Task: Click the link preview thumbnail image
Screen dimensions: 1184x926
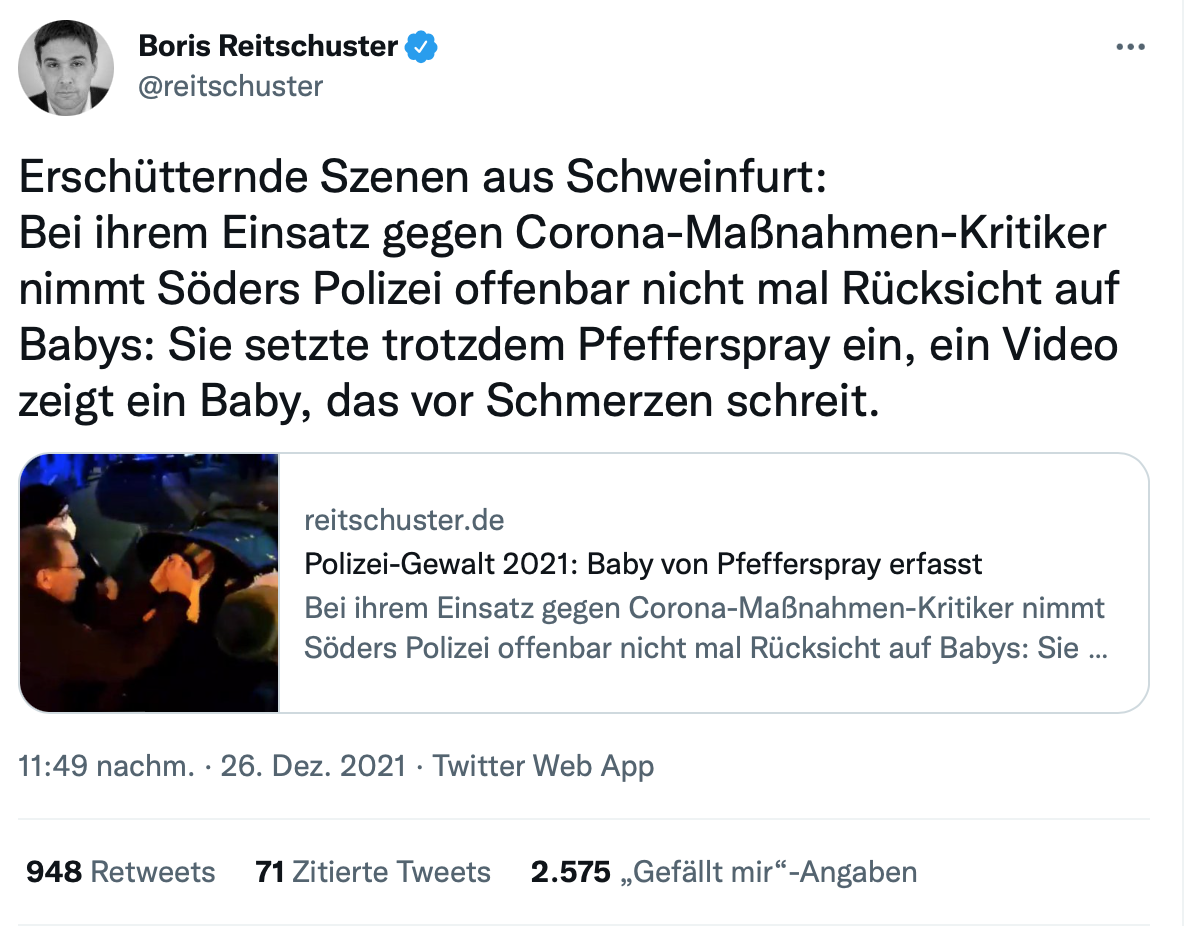Action: pyautogui.click(x=150, y=583)
